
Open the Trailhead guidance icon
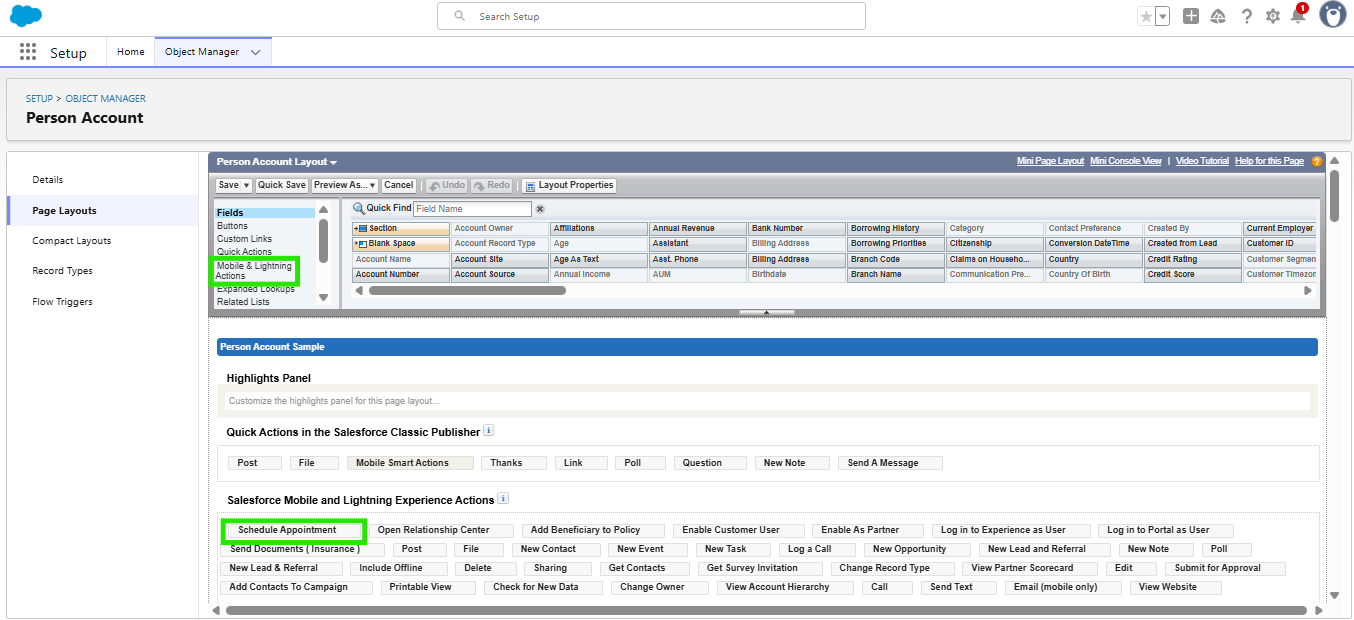click(x=1218, y=16)
